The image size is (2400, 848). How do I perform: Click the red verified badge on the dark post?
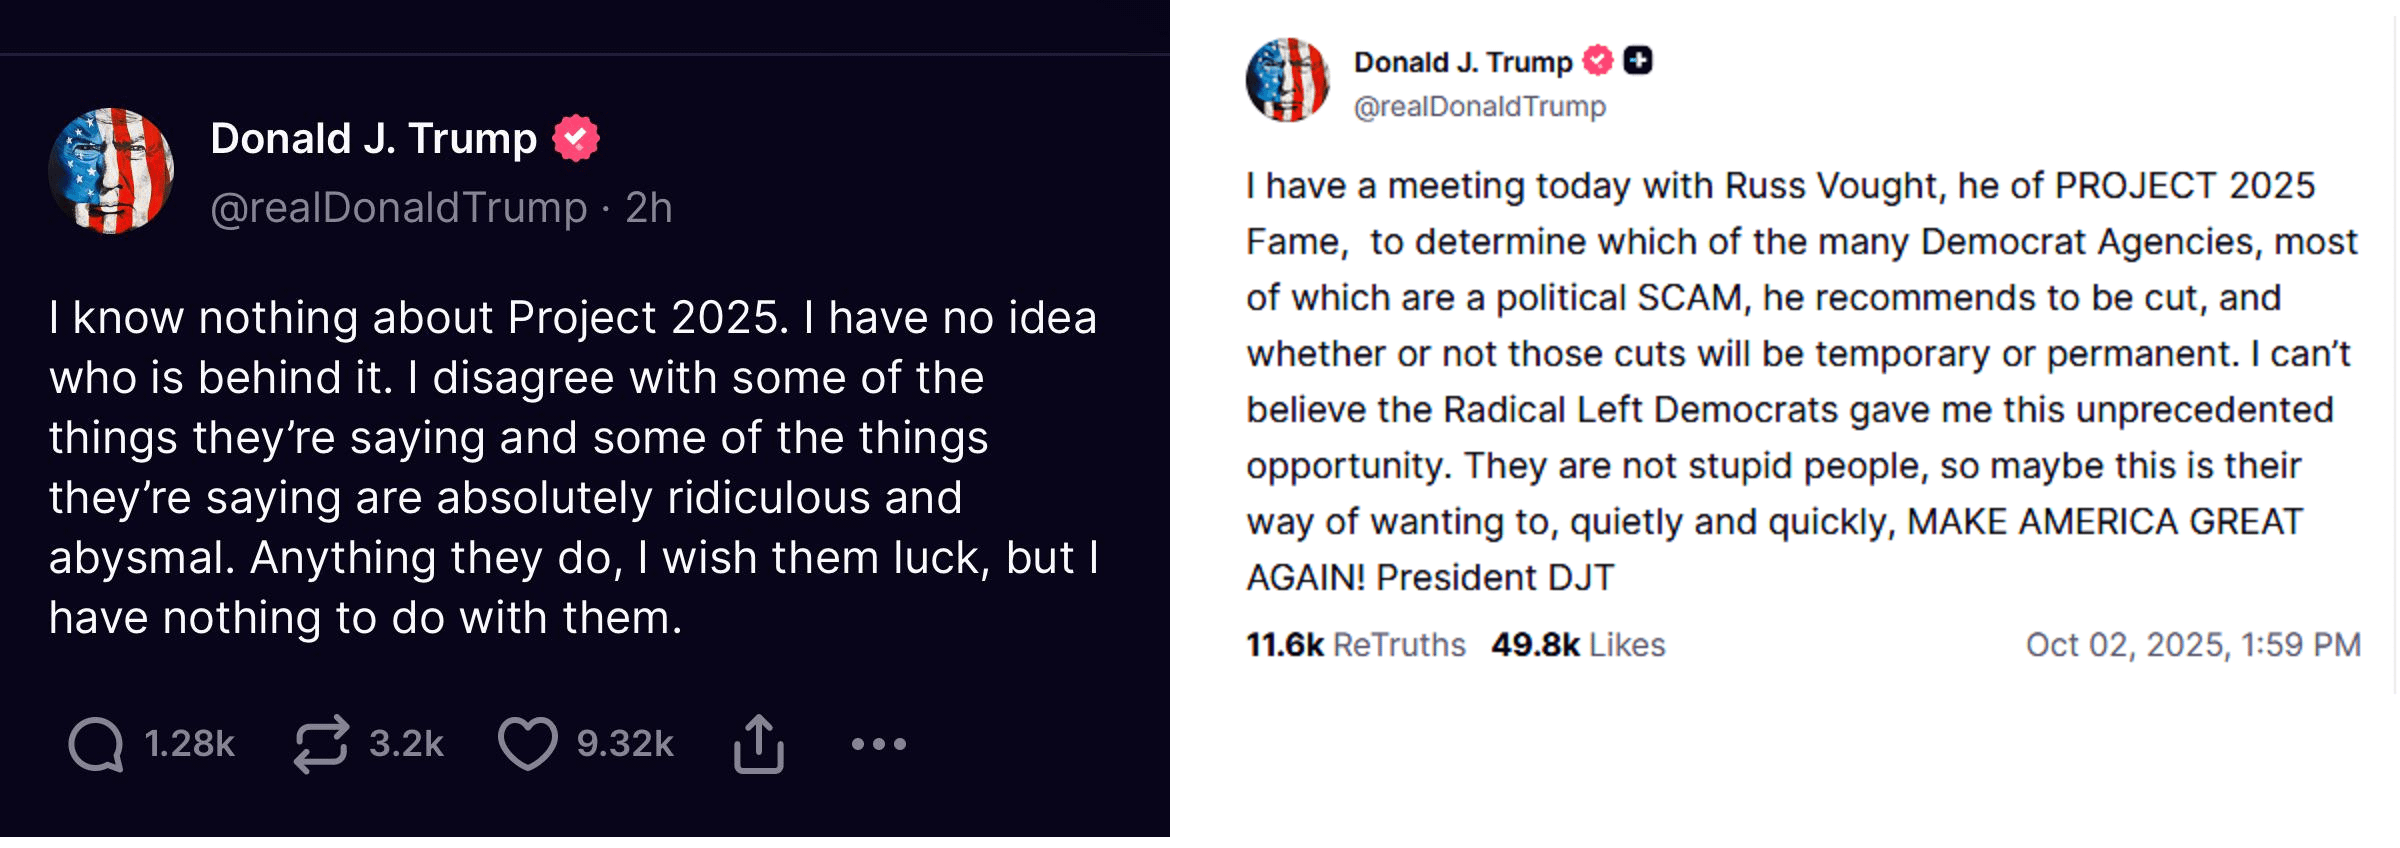[x=576, y=138]
